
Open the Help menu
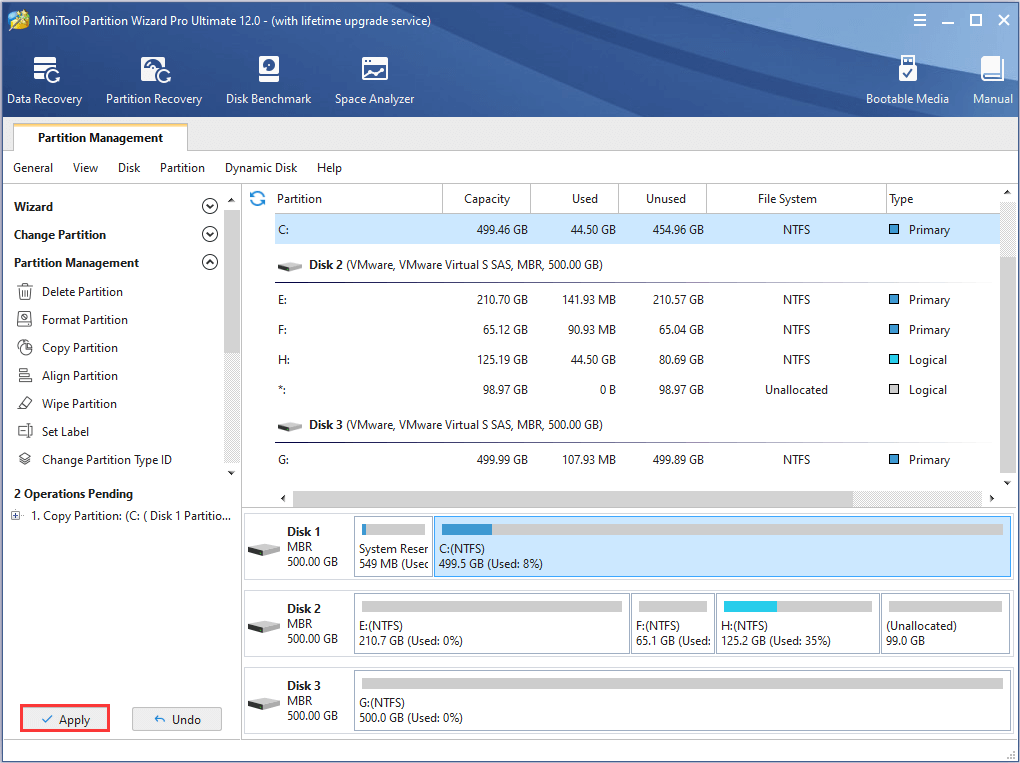pyautogui.click(x=329, y=168)
